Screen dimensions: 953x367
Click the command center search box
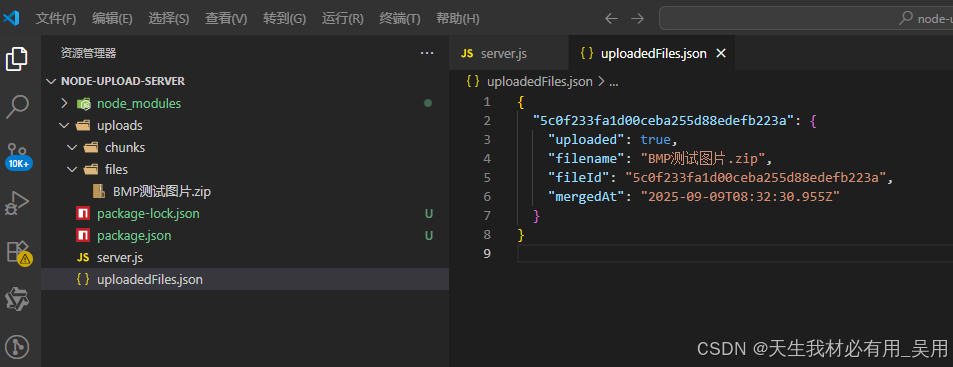[x=806, y=18]
